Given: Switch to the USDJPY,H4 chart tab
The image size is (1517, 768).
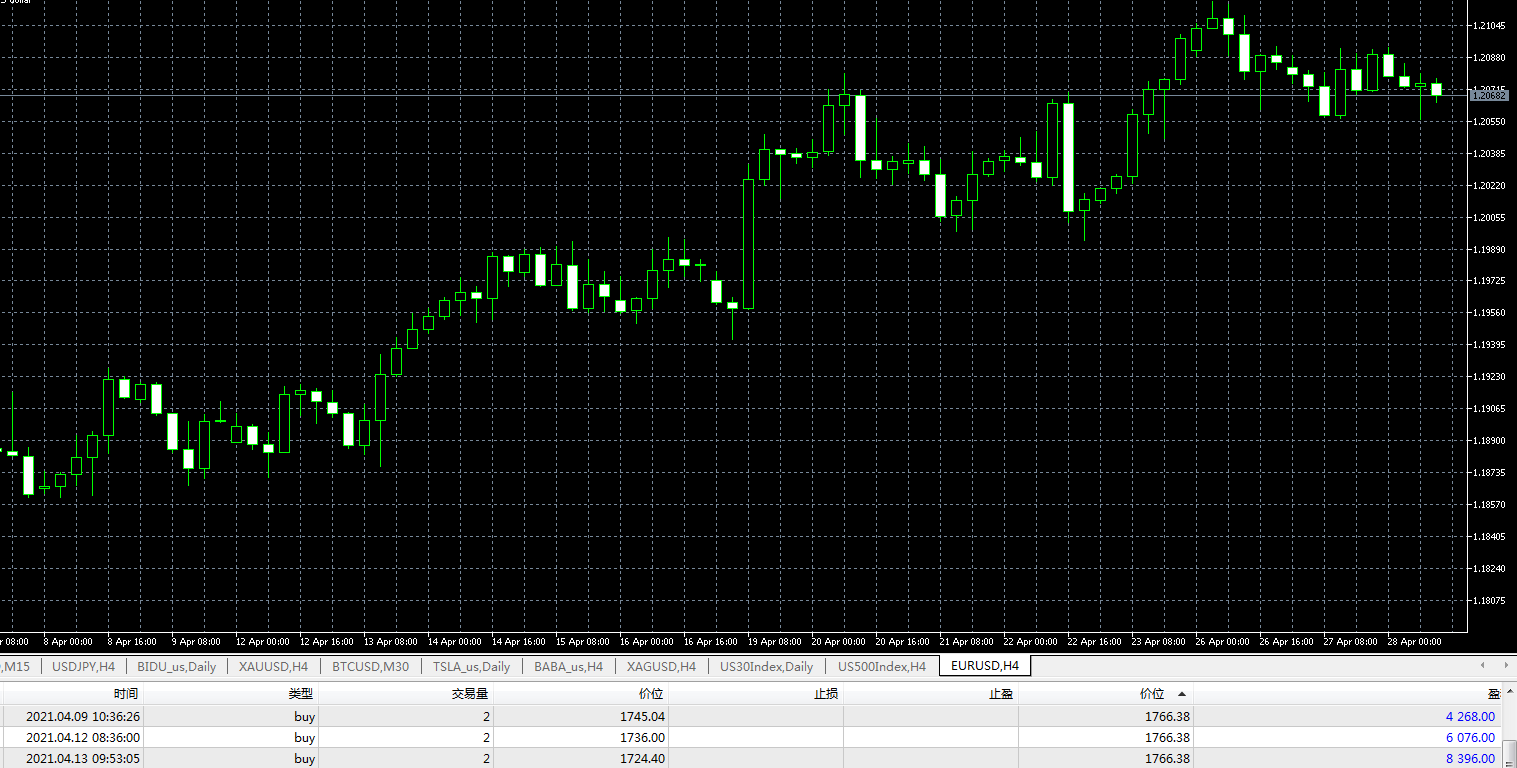Looking at the screenshot, I should click(x=83, y=666).
